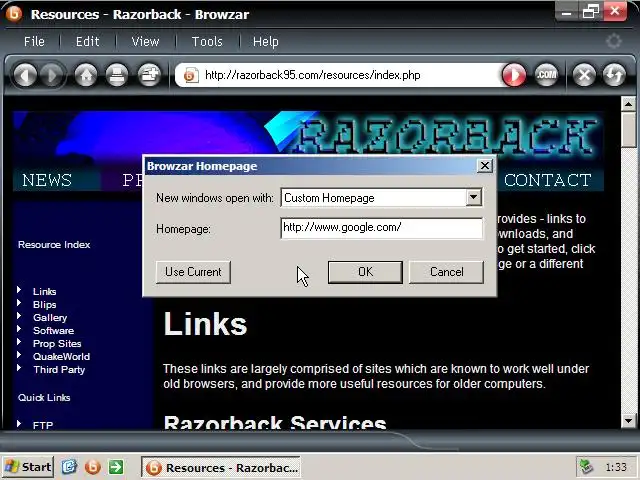The width and height of the screenshot is (640, 480).
Task: Open the Links sidebar link
Action: pyautogui.click(x=44, y=291)
